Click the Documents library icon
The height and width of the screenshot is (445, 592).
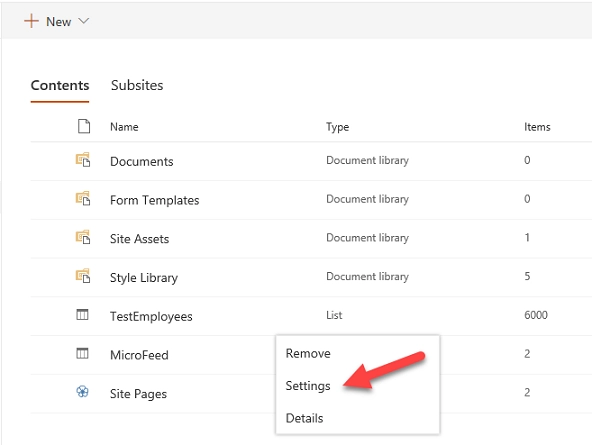[x=83, y=160]
